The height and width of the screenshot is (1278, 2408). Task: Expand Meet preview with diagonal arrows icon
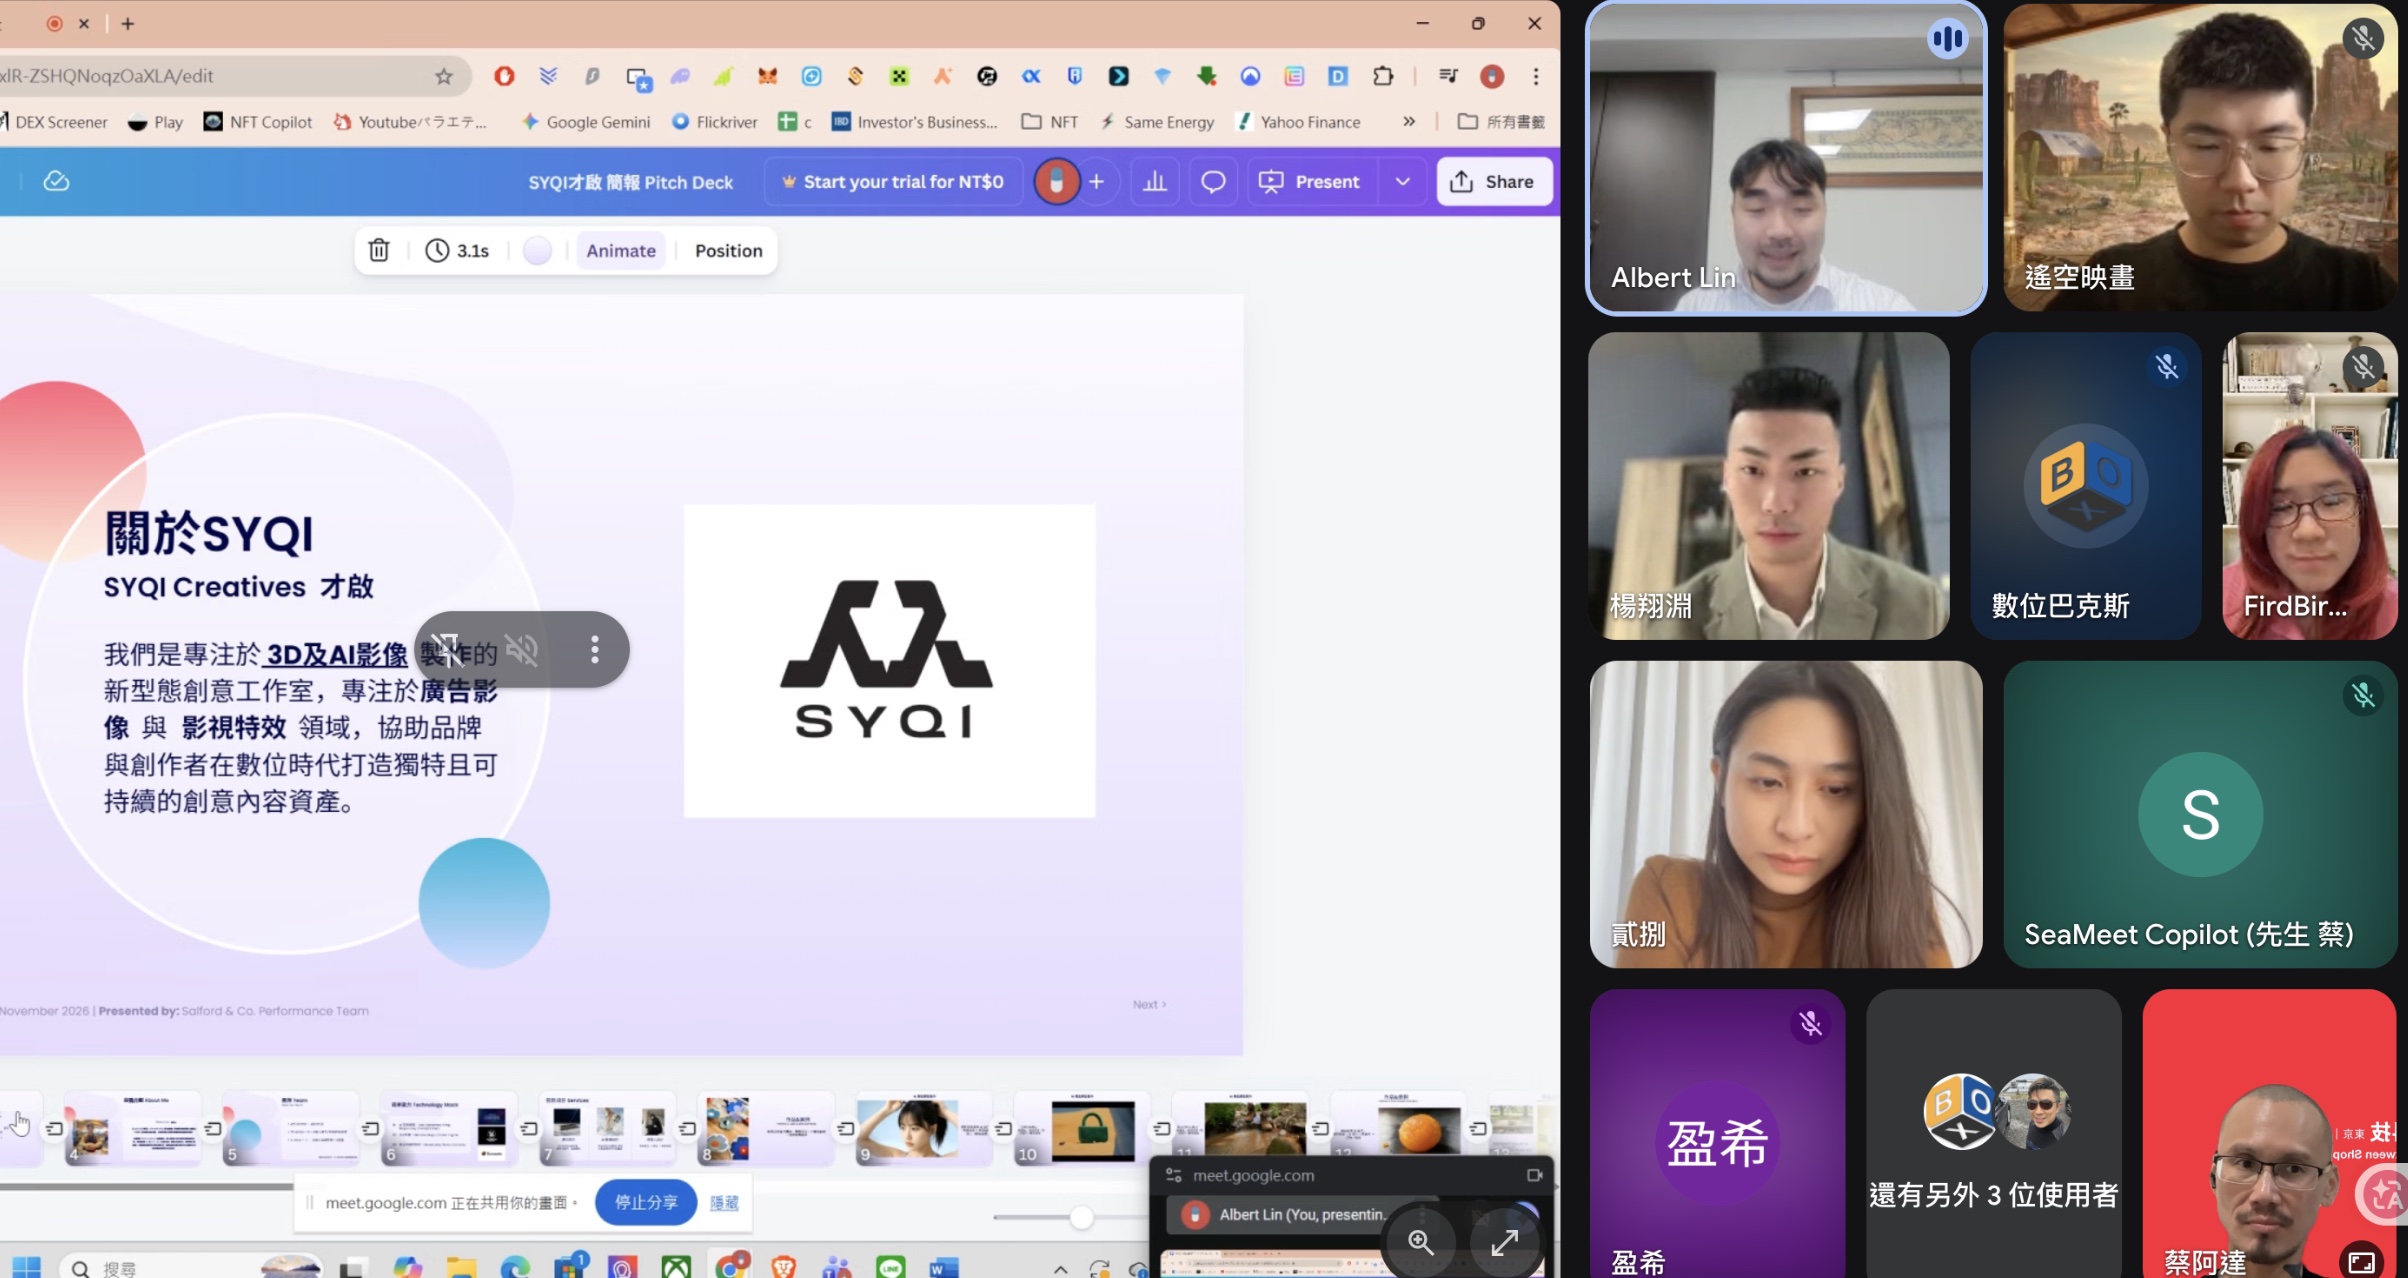(1505, 1242)
